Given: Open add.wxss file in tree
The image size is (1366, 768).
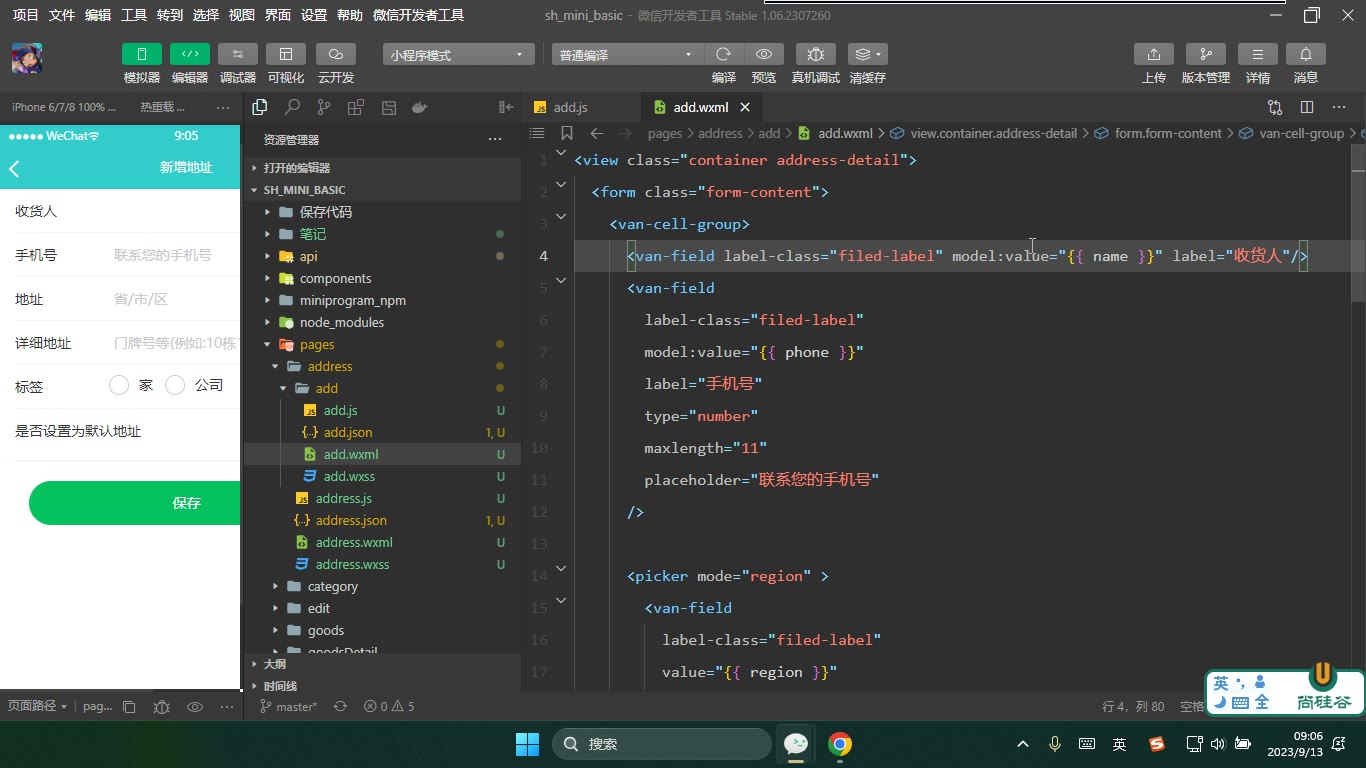Looking at the screenshot, I should point(349,476).
